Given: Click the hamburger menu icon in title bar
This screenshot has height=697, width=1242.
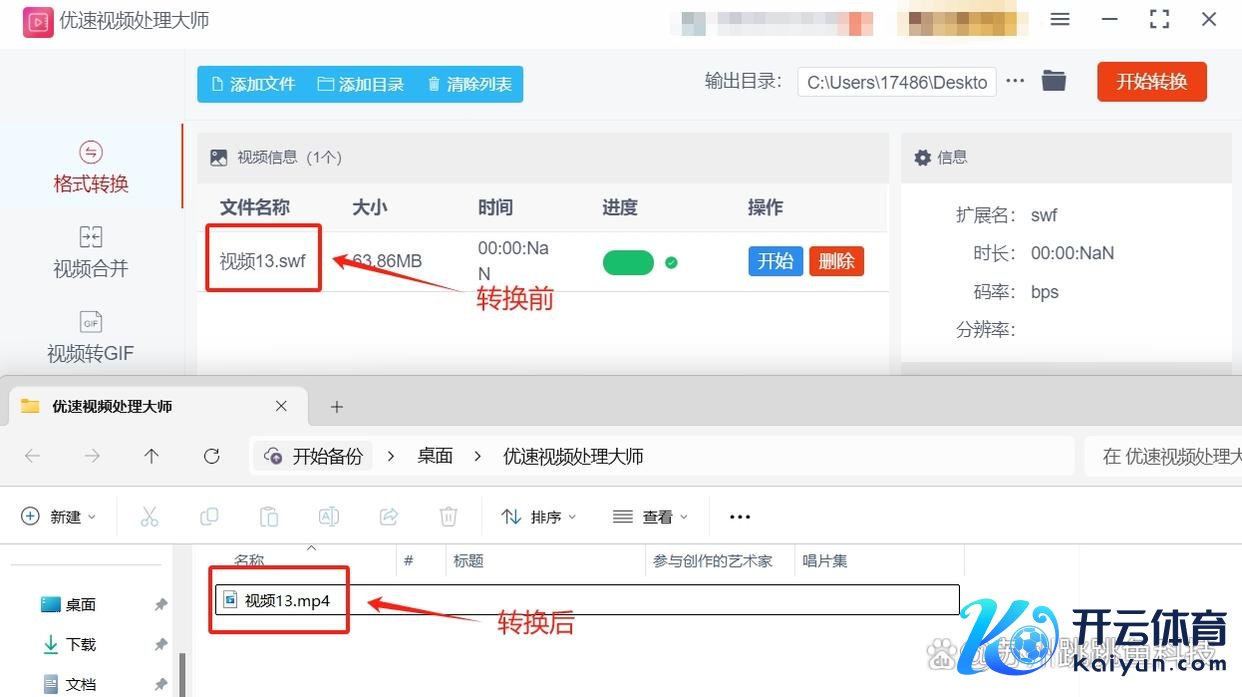Looking at the screenshot, I should coord(1060,20).
